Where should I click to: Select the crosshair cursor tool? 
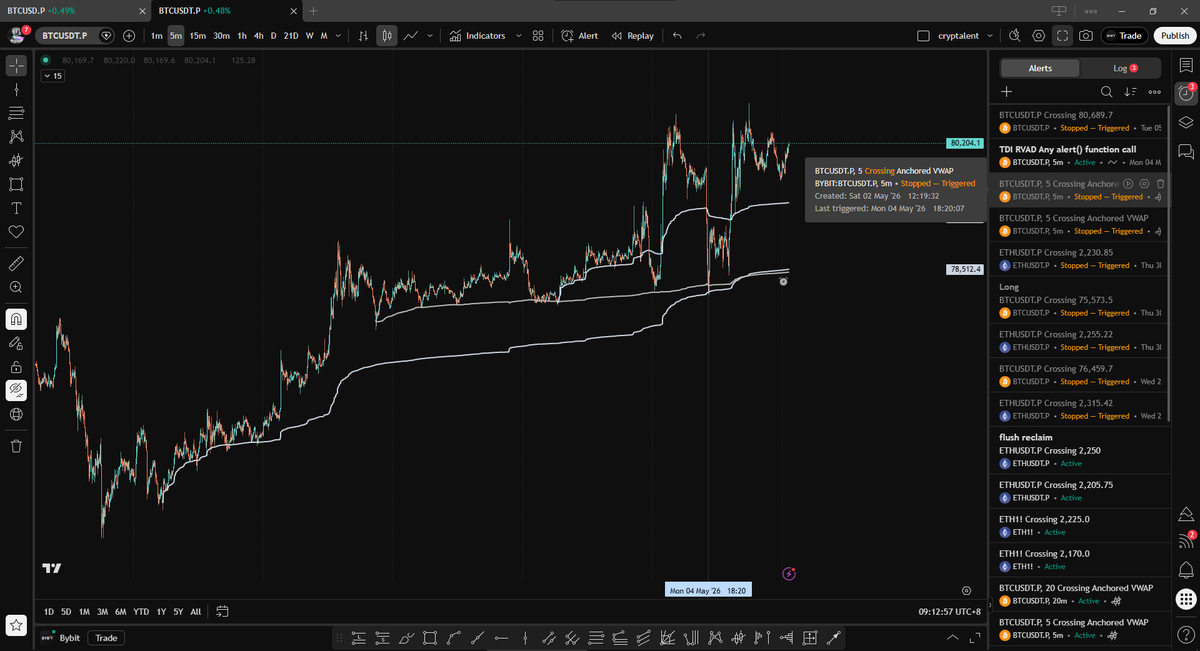(x=16, y=66)
